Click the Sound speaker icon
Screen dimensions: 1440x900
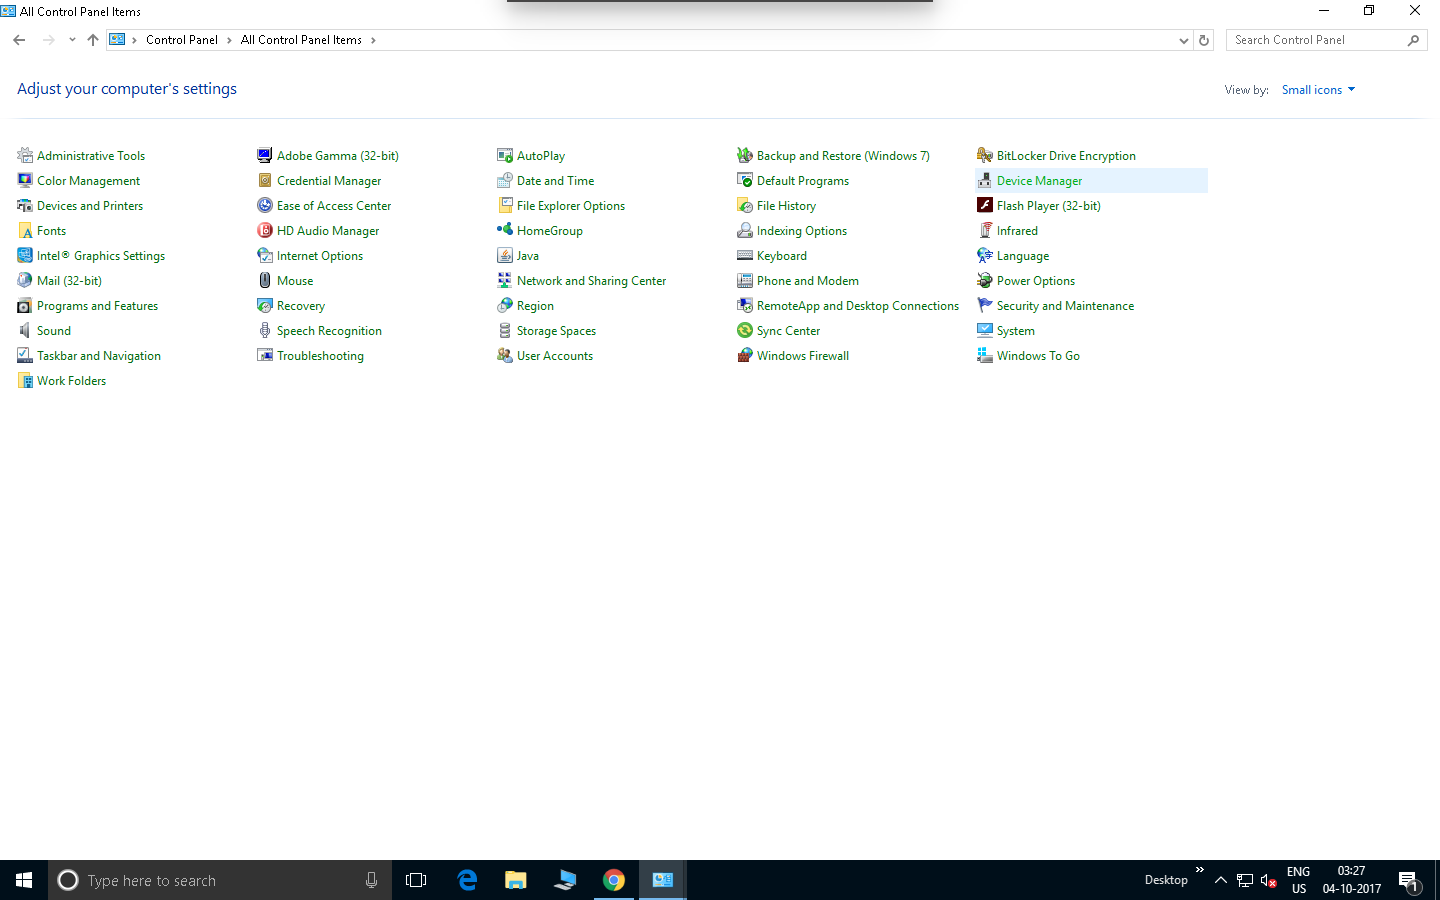point(25,330)
